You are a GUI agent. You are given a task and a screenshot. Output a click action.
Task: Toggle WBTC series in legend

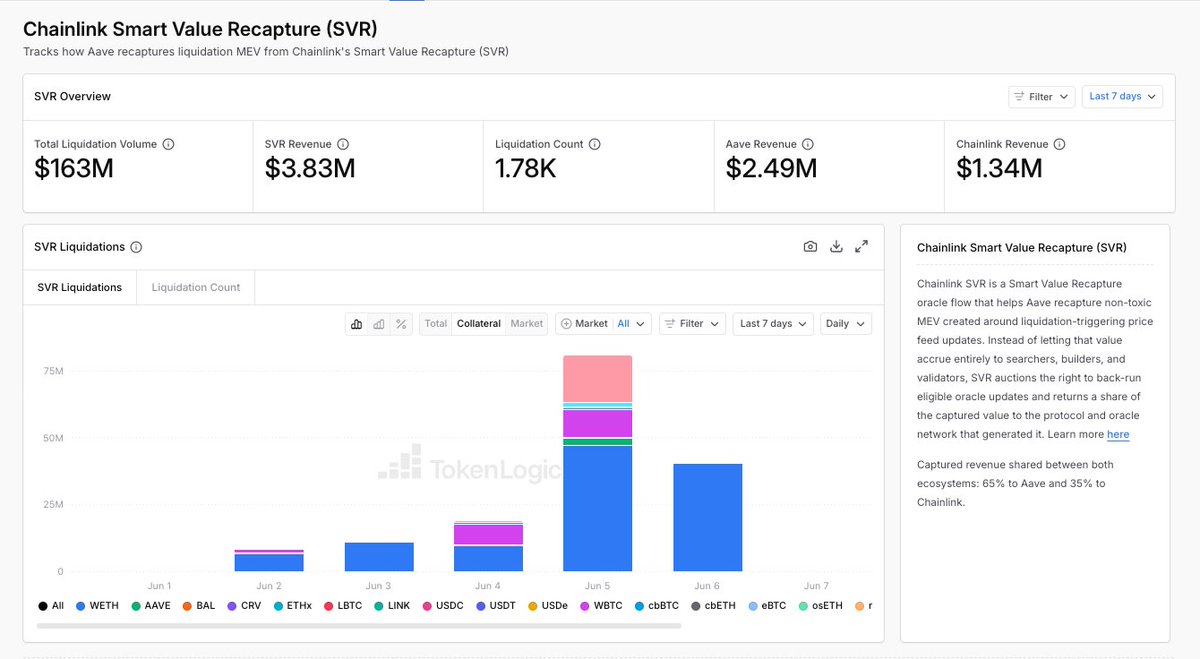click(601, 606)
